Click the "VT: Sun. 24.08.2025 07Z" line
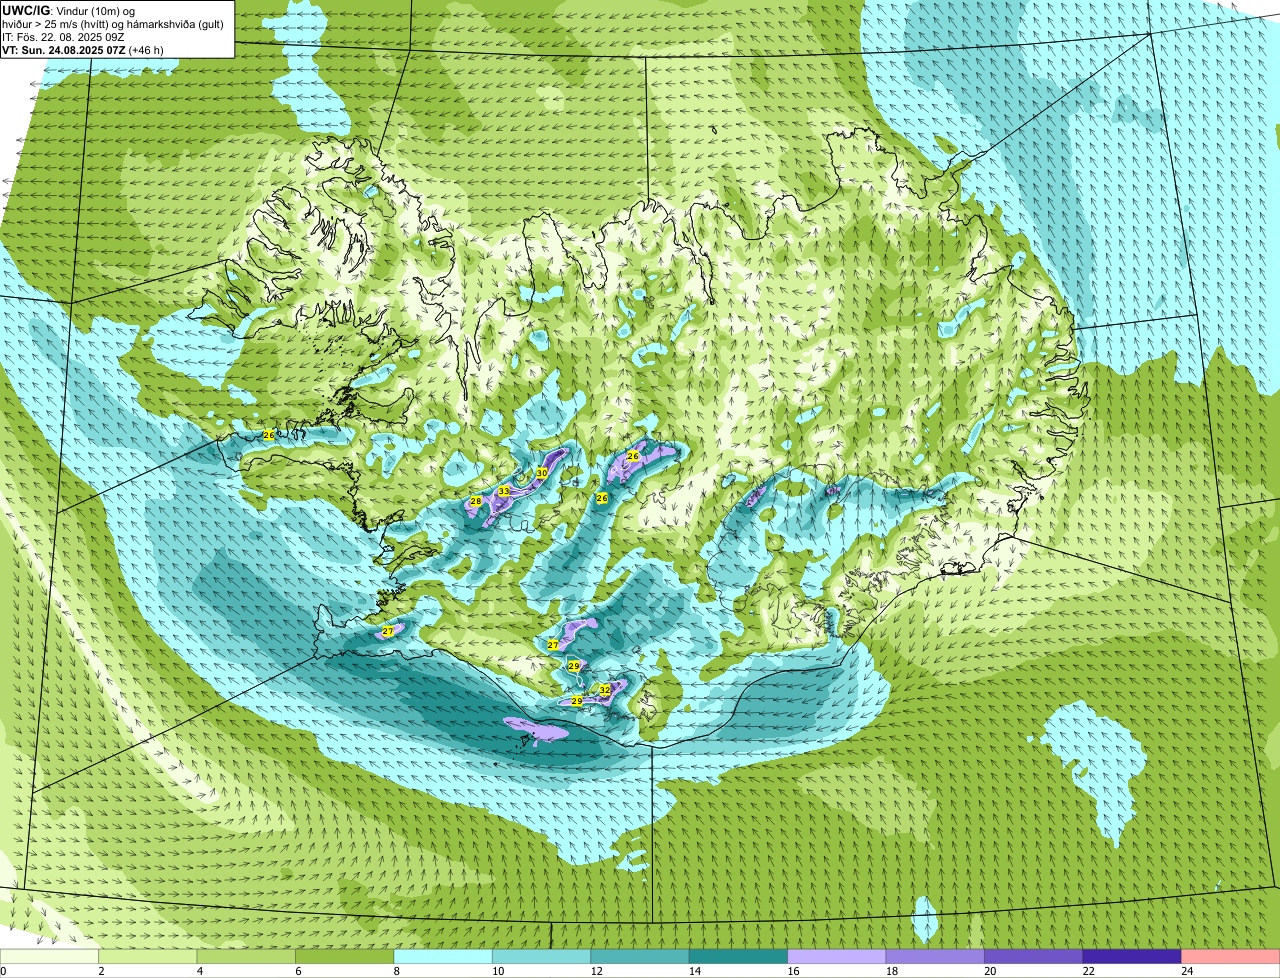This screenshot has width=1280, height=978. [64, 50]
